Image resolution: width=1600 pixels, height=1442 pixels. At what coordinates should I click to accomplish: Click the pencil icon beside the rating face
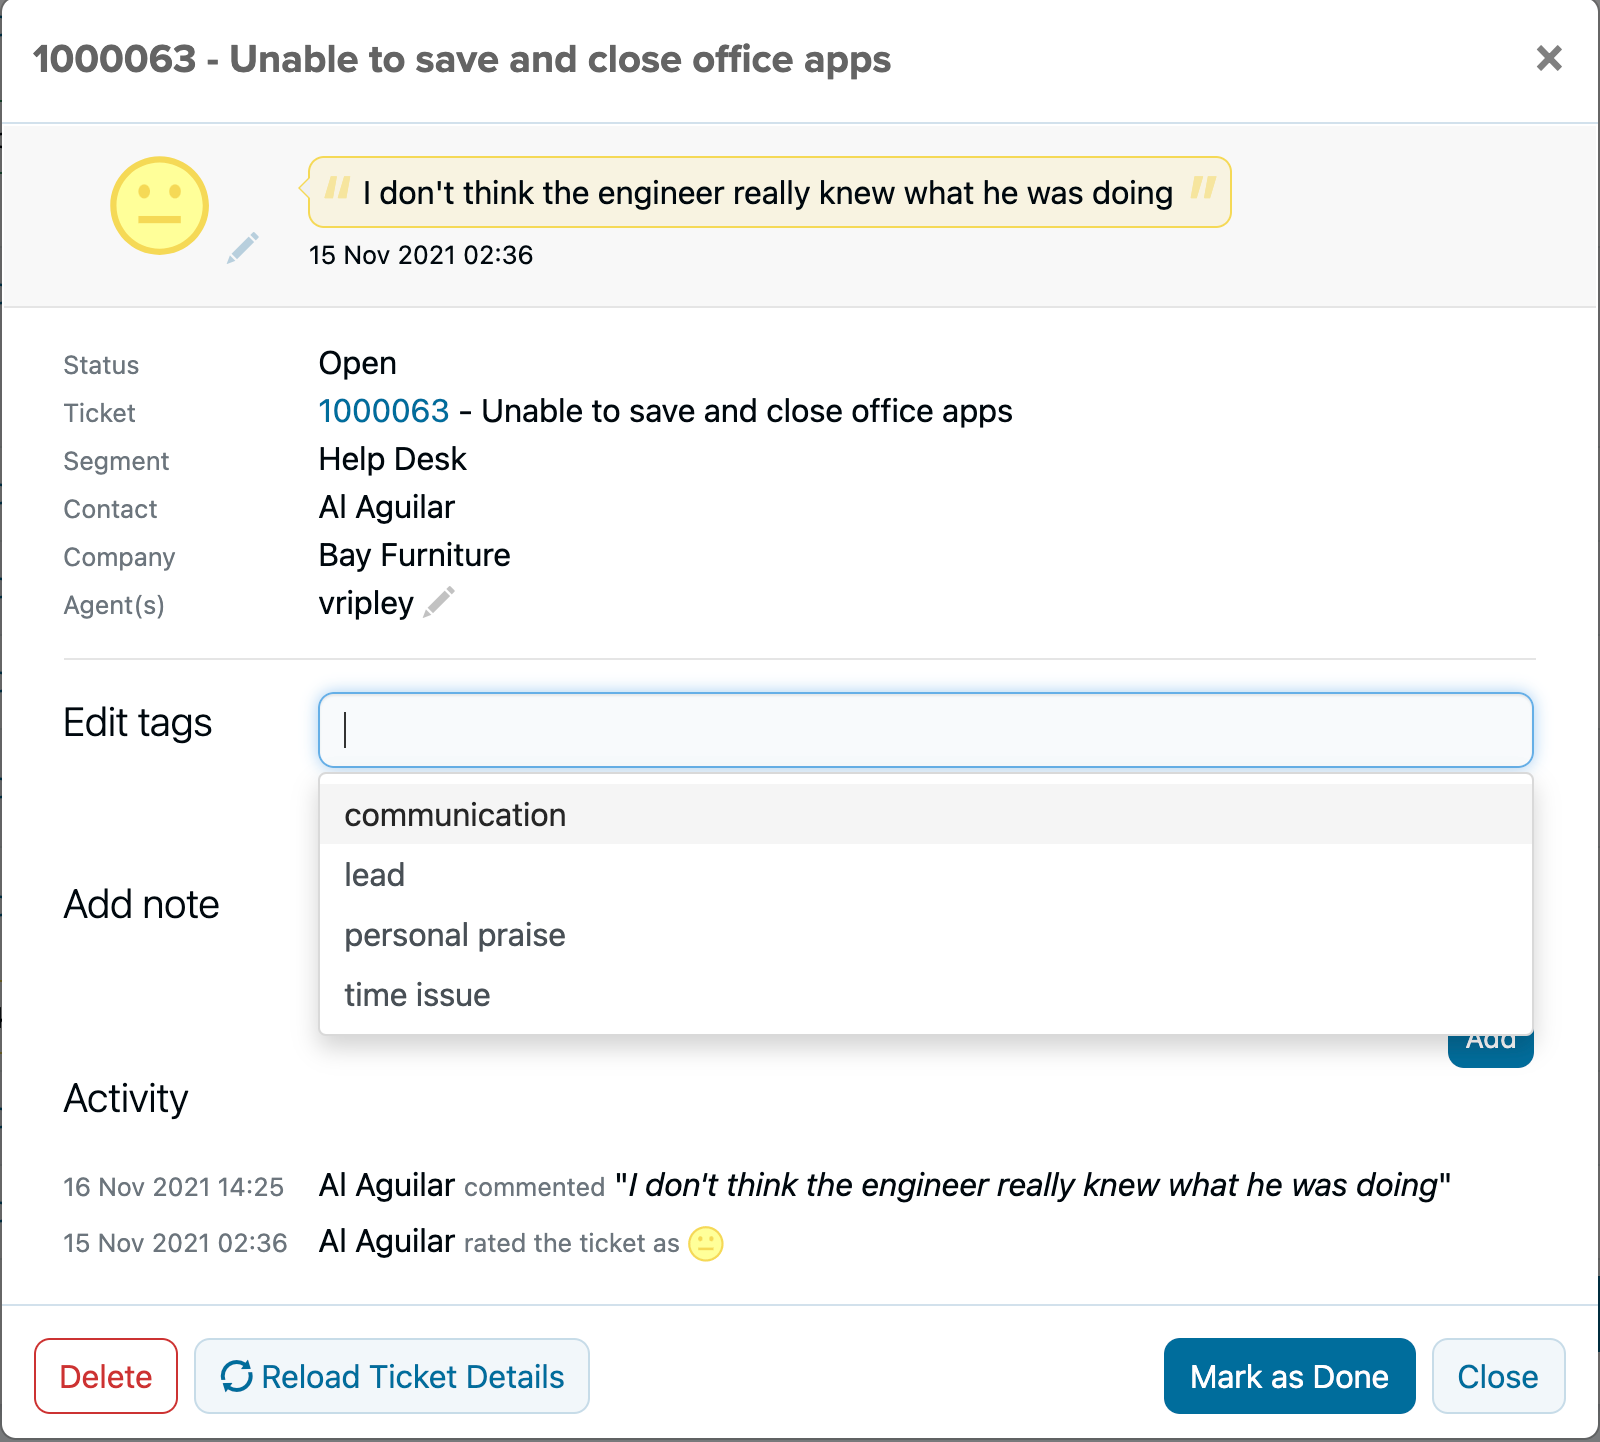coord(243,247)
